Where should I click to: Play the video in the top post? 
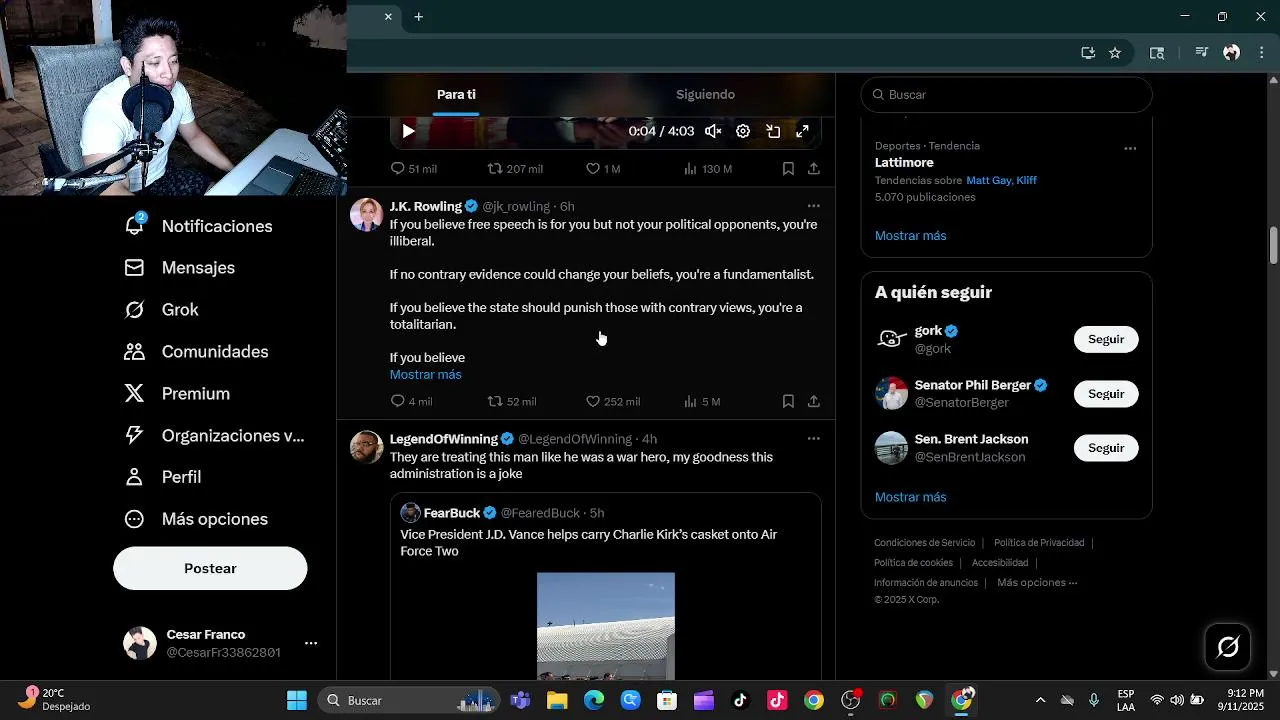(408, 131)
